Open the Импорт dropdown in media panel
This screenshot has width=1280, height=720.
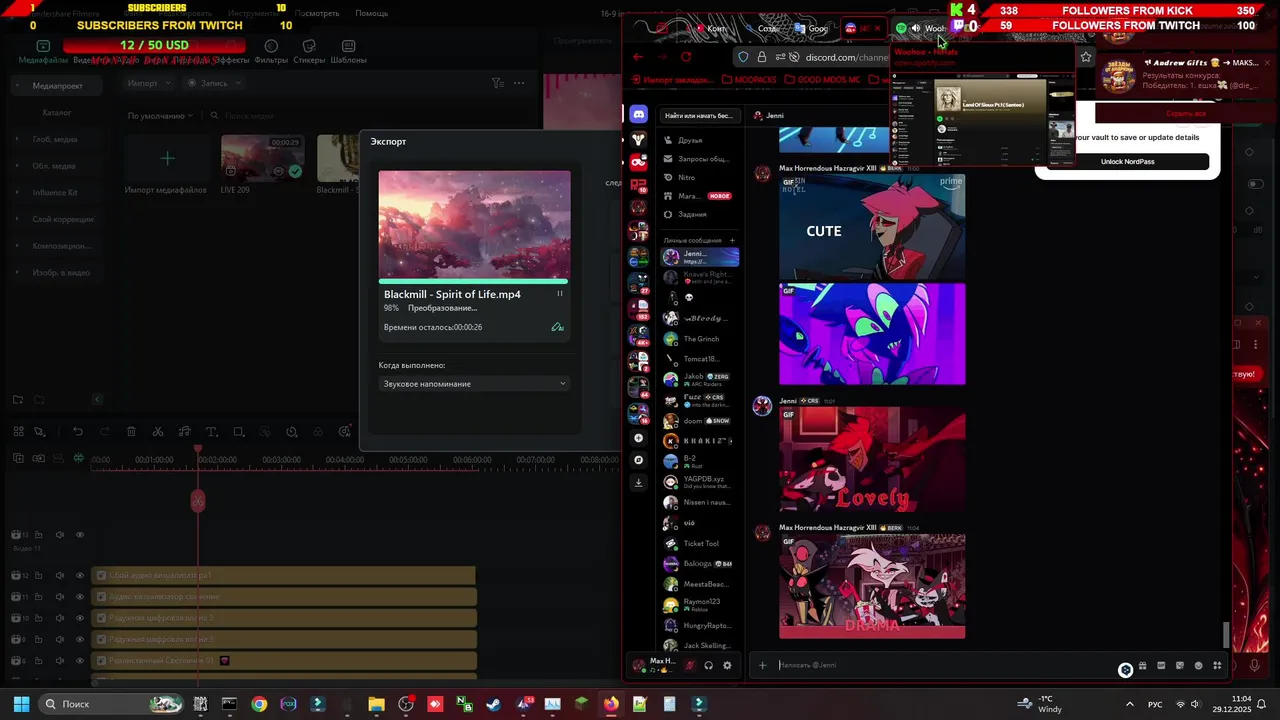point(150,83)
